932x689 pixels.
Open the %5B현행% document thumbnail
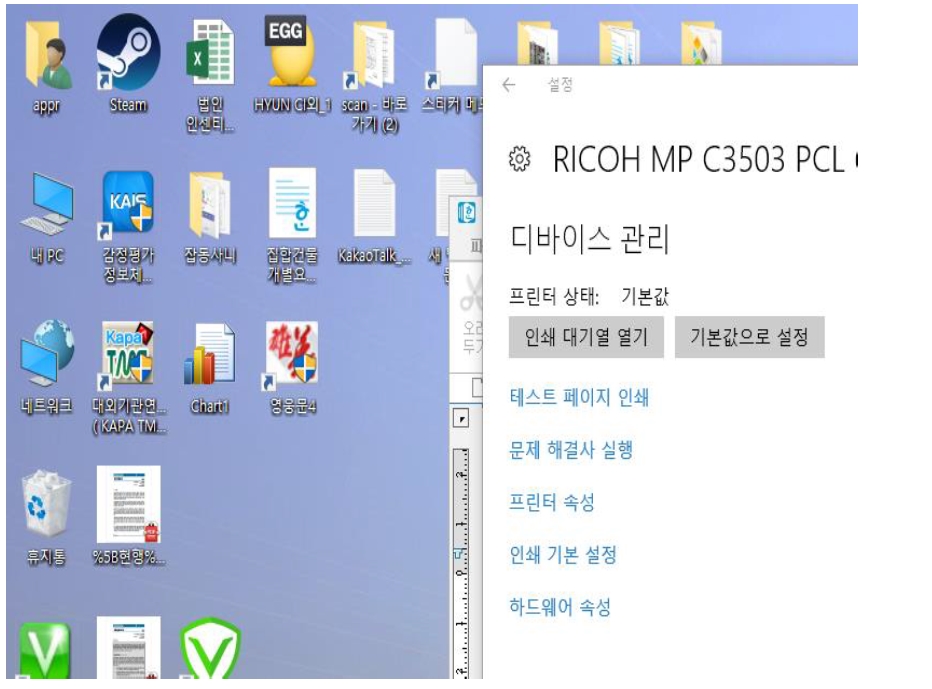(128, 504)
